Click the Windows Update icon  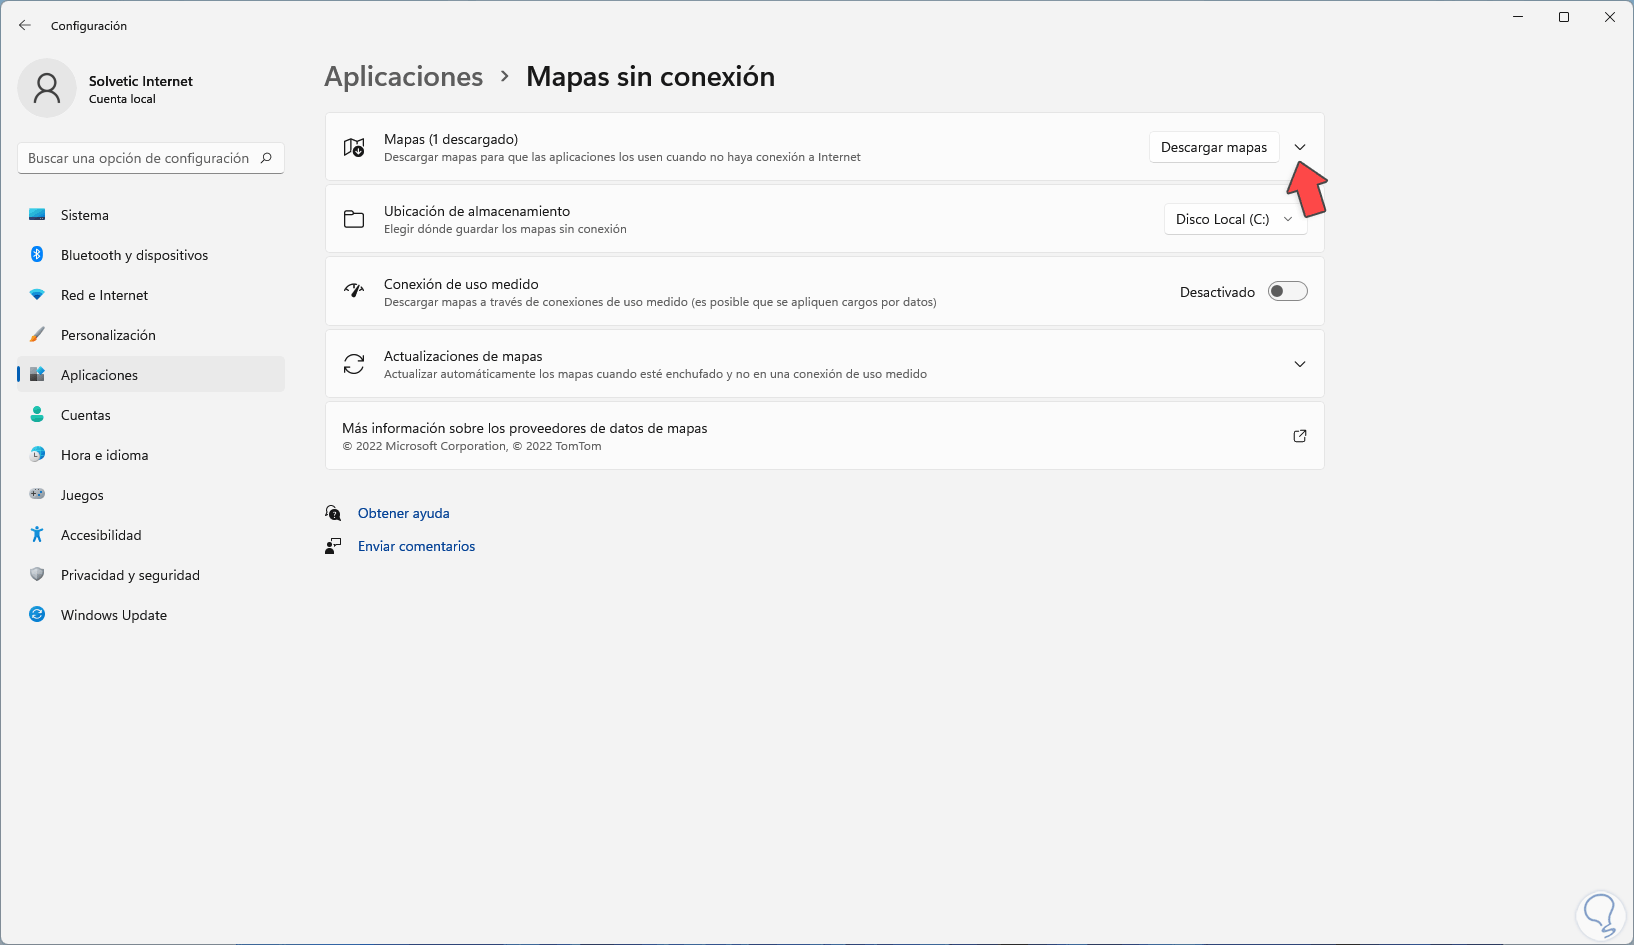click(37, 615)
